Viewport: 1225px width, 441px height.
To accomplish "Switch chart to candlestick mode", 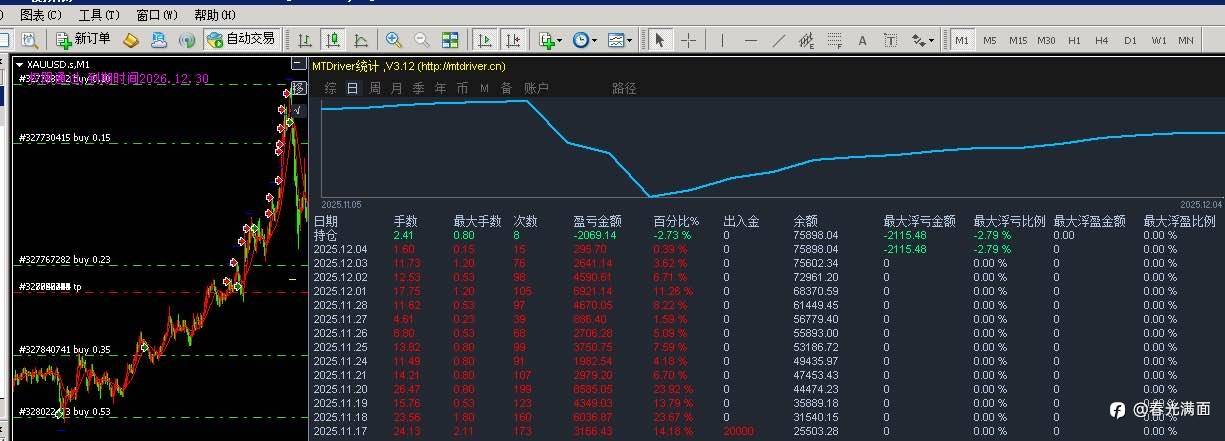I will (332, 40).
